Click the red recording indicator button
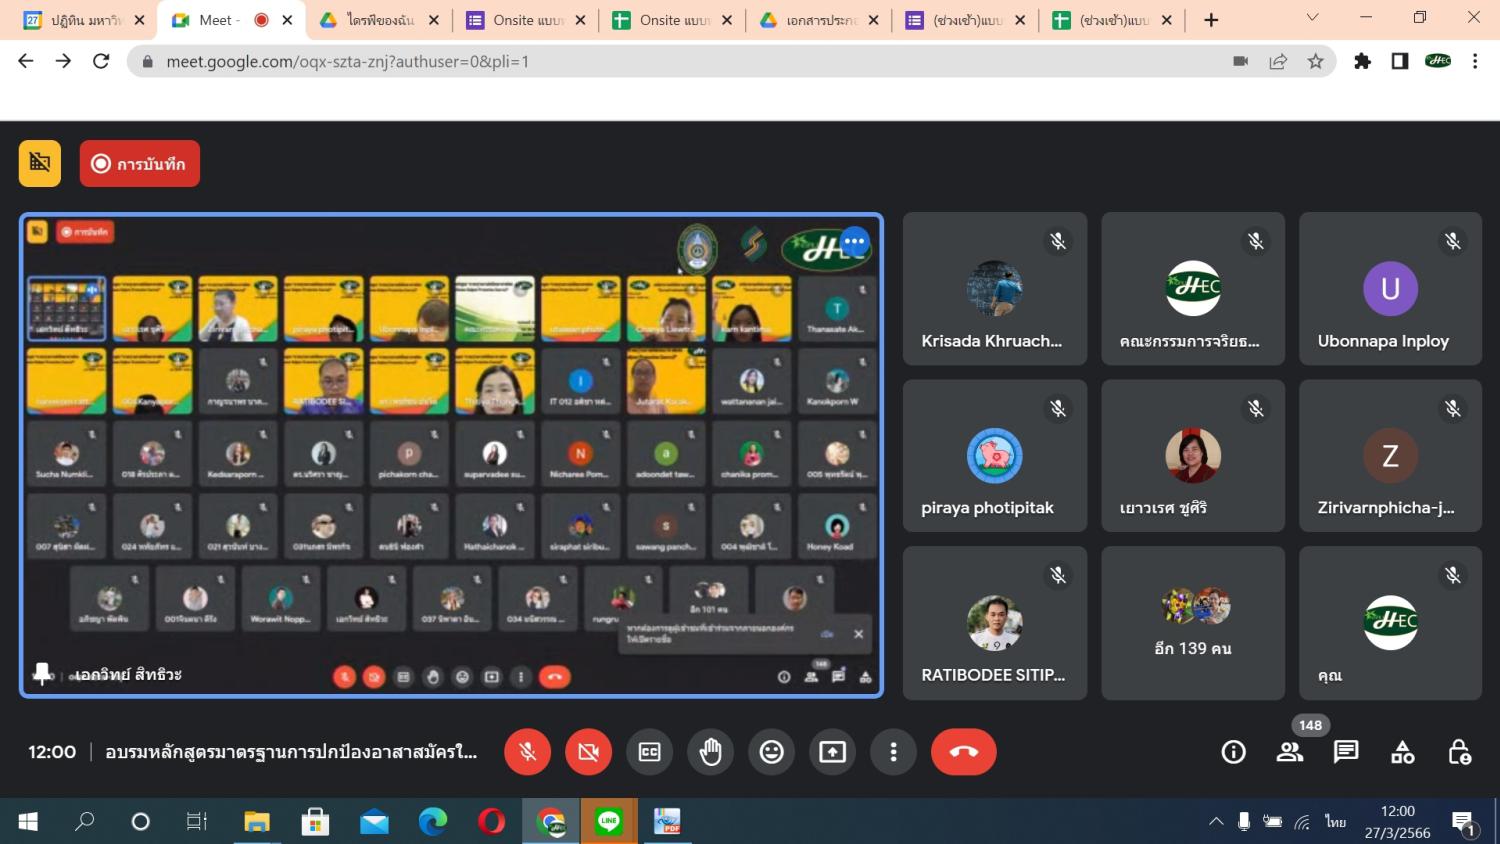1500x844 pixels. pos(140,164)
